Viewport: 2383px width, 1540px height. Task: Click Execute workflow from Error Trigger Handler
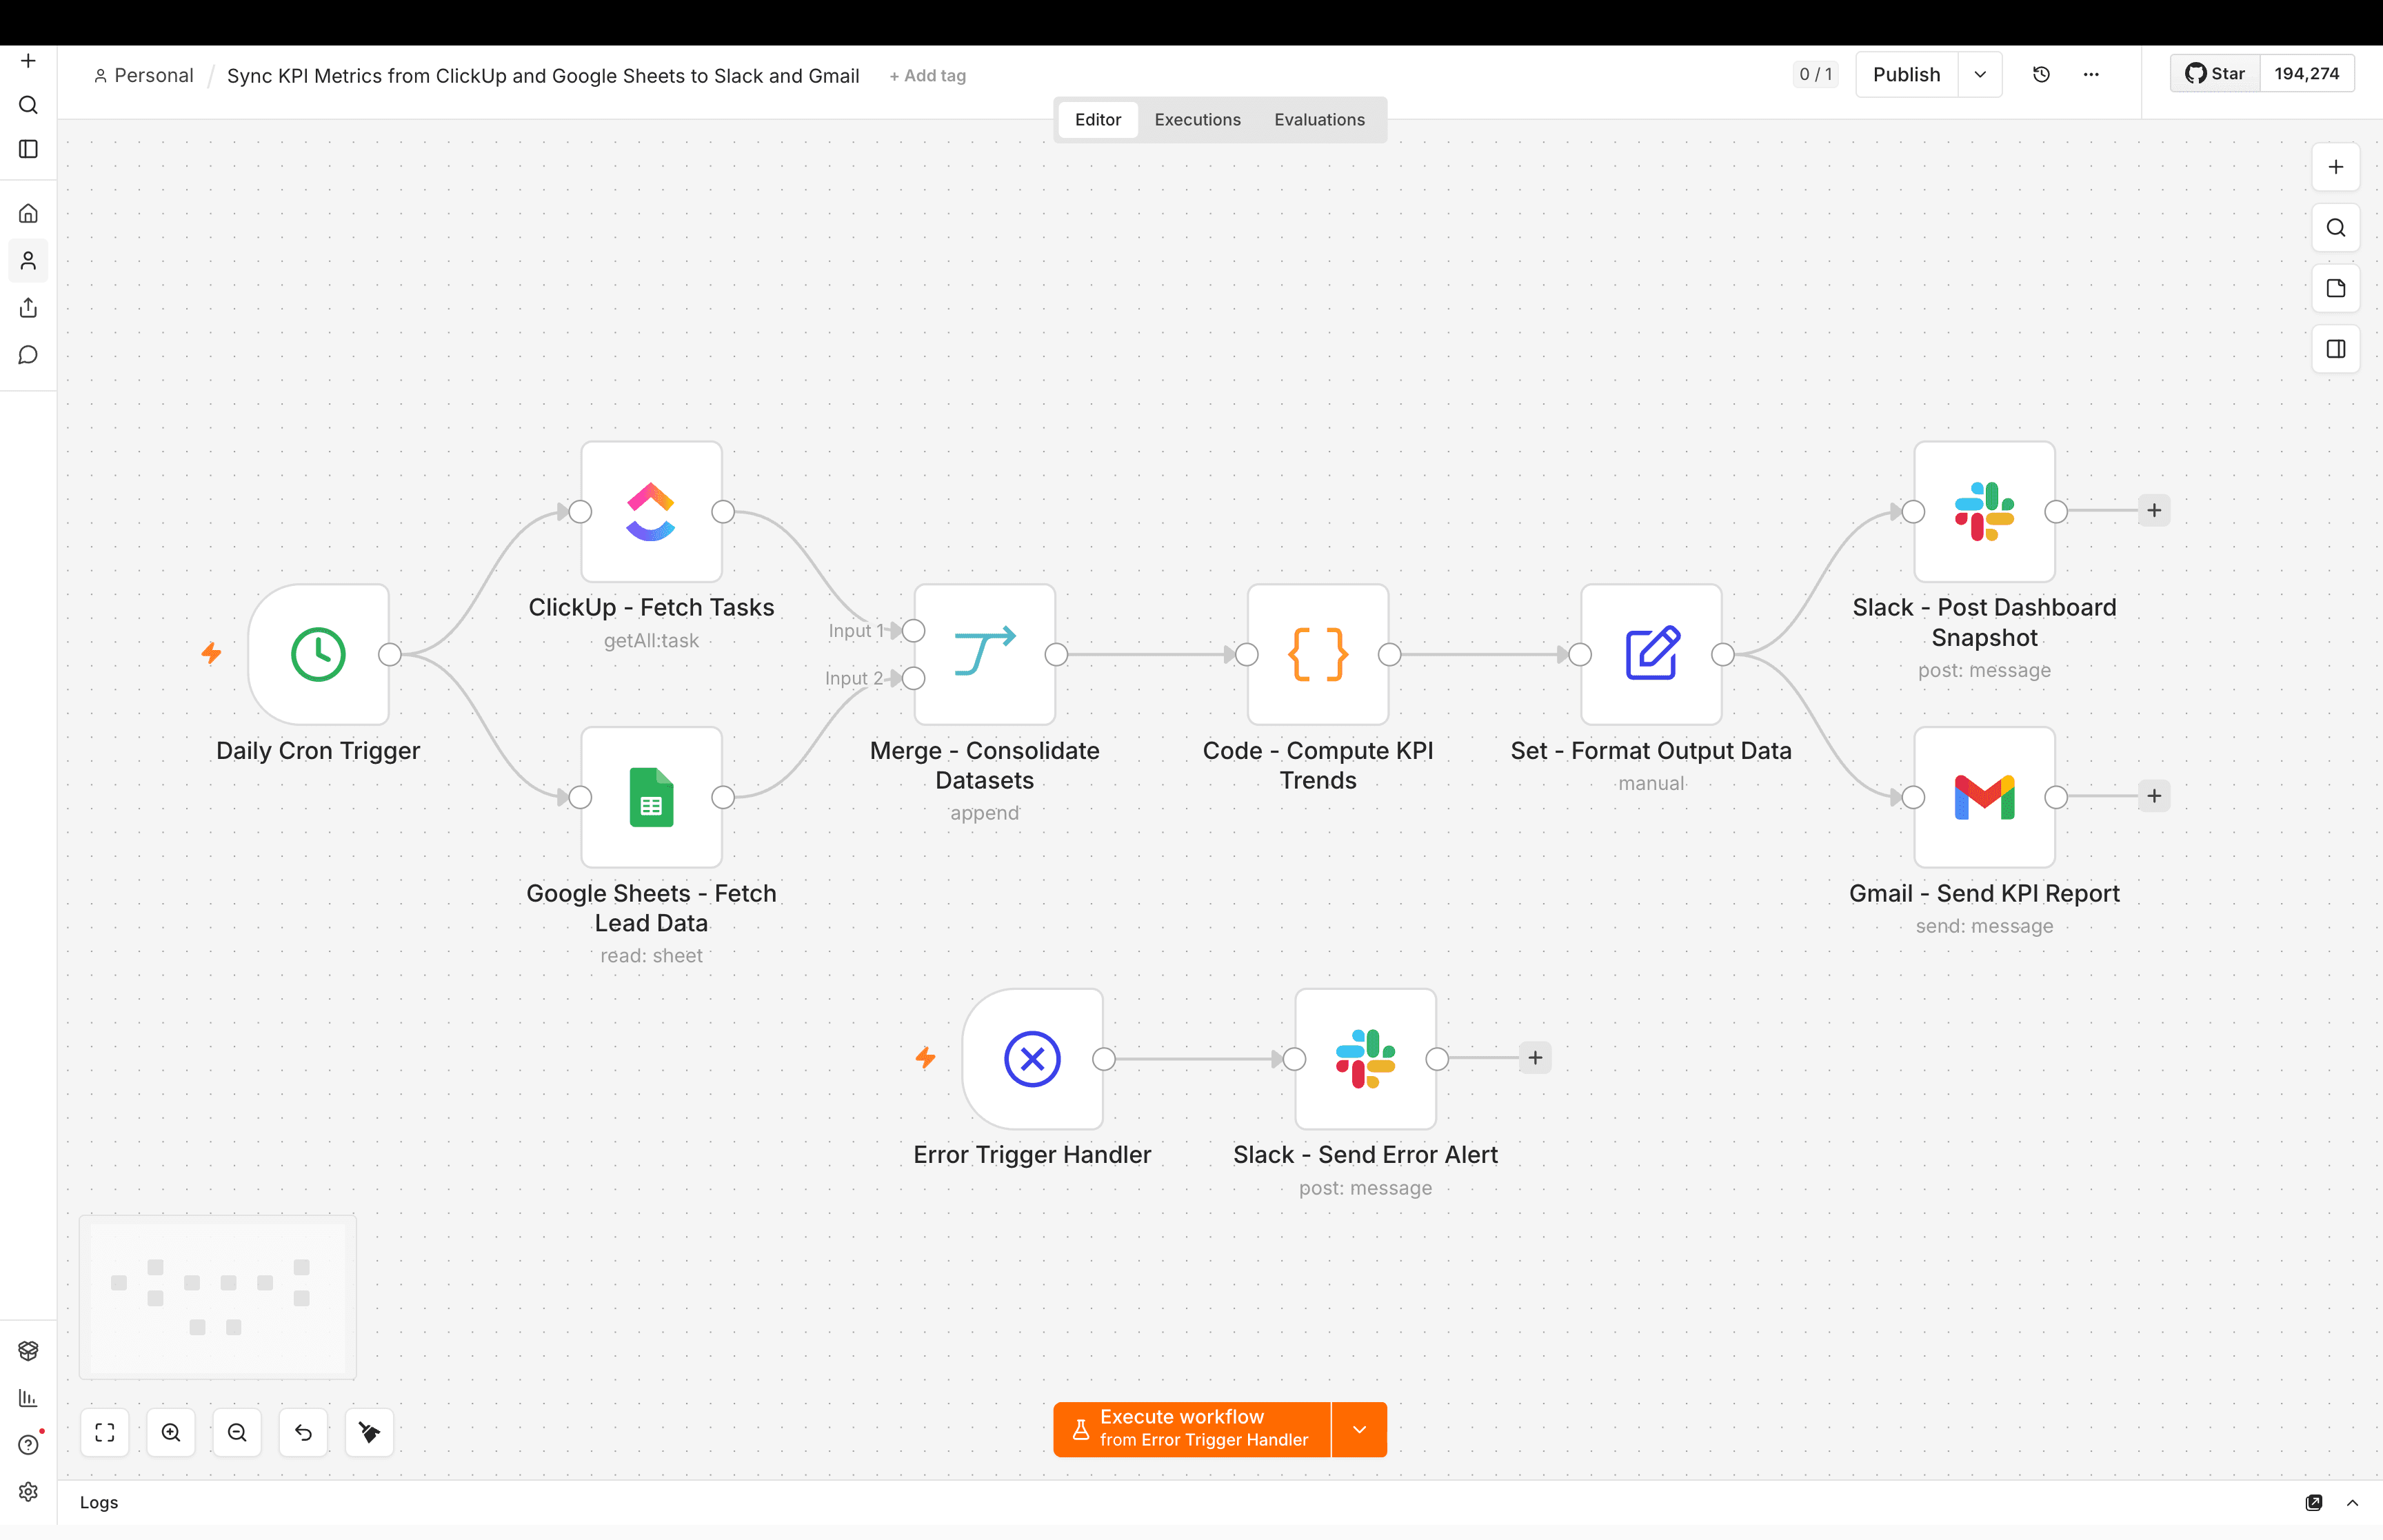(x=1191, y=1429)
